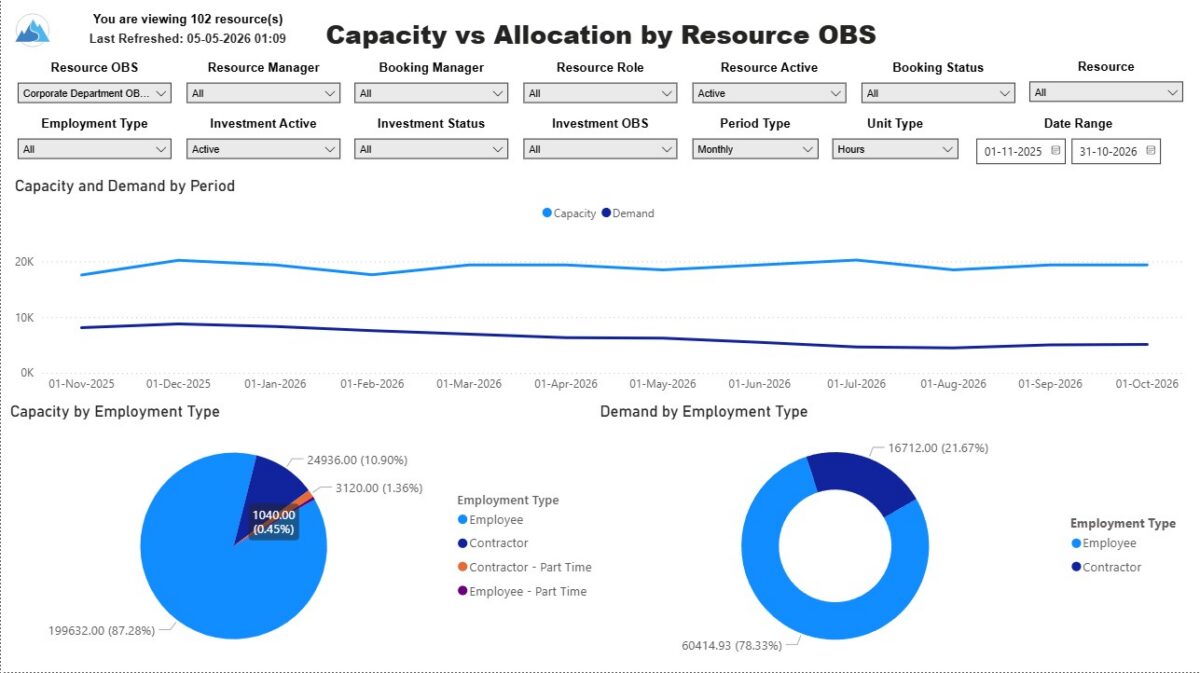The image size is (1200, 673).
Task: Click the 01-Jan-2026 axis label
Action: pos(275,384)
